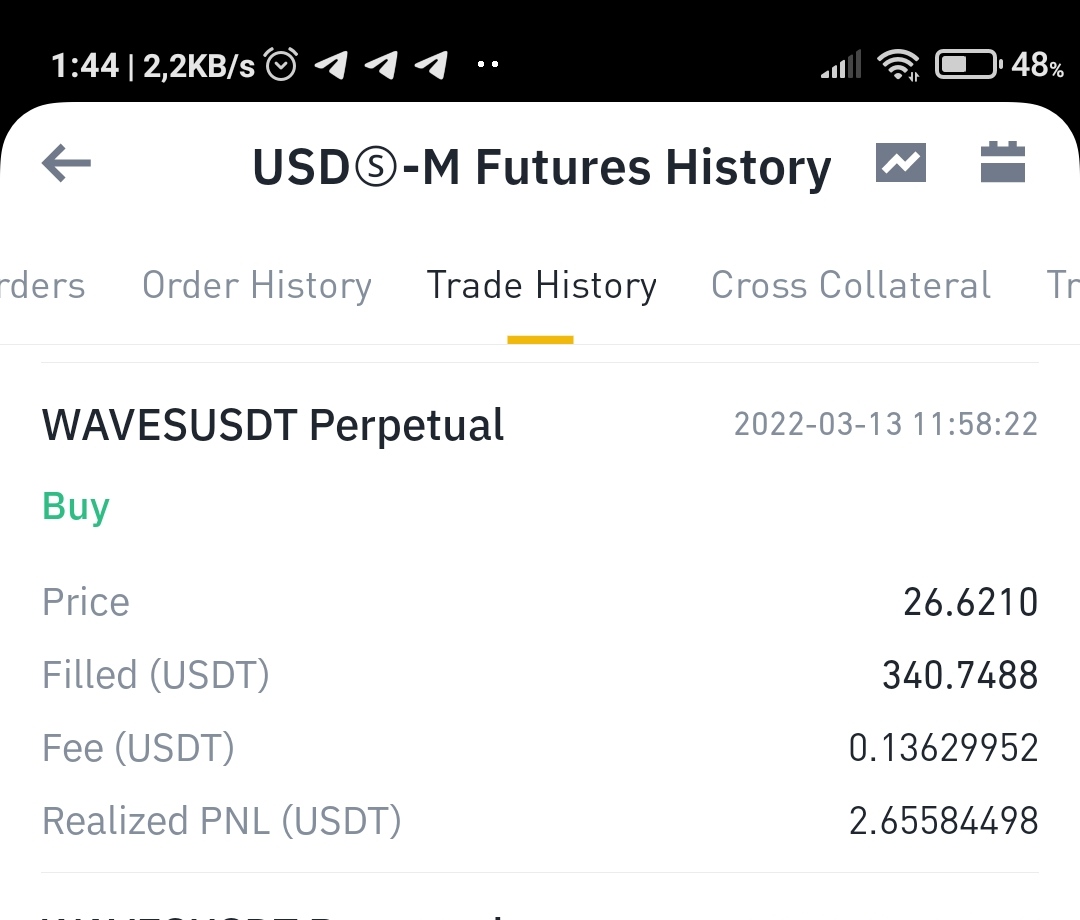Open the partially visible Orders tab

pos(42,285)
